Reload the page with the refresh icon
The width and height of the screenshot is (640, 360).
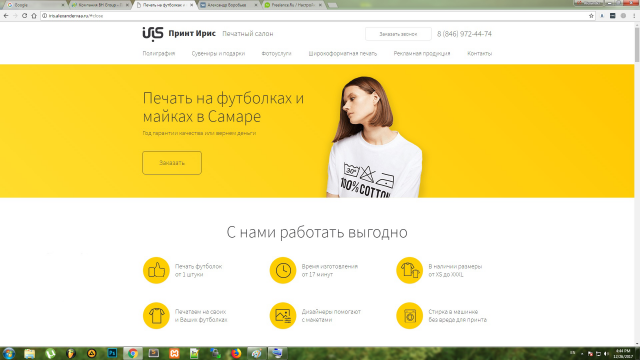tap(24, 16)
